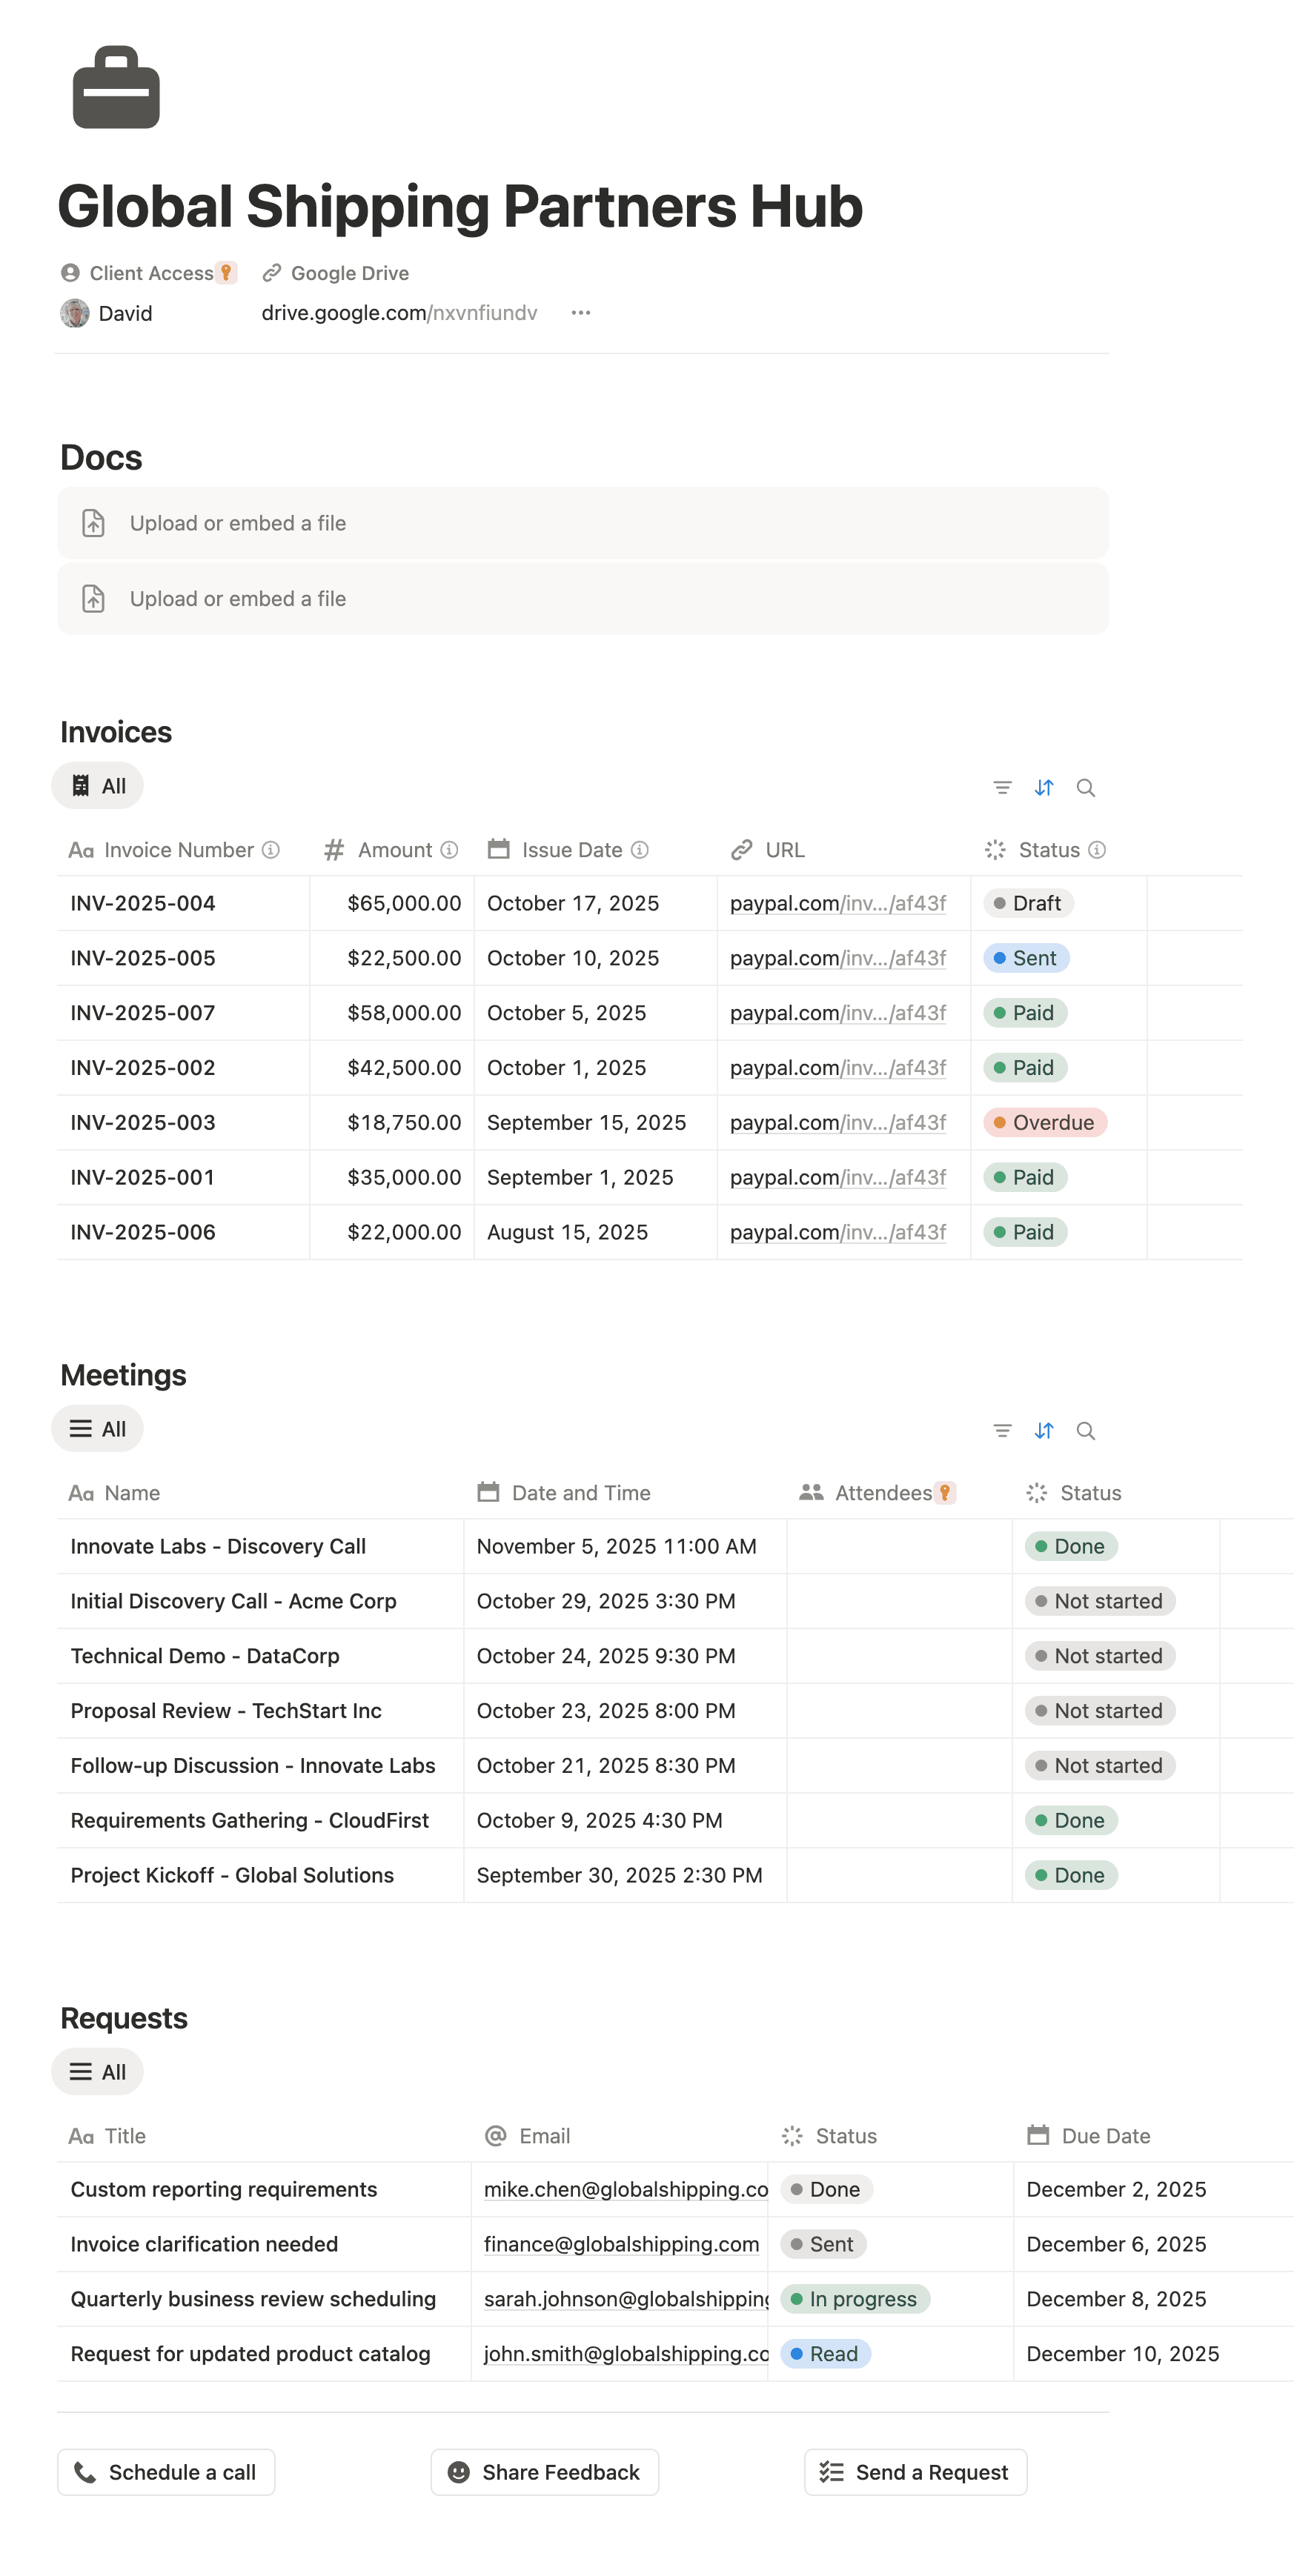Open Request for updated product catalog
The width and height of the screenshot is (1294, 2576).
pos(250,2354)
